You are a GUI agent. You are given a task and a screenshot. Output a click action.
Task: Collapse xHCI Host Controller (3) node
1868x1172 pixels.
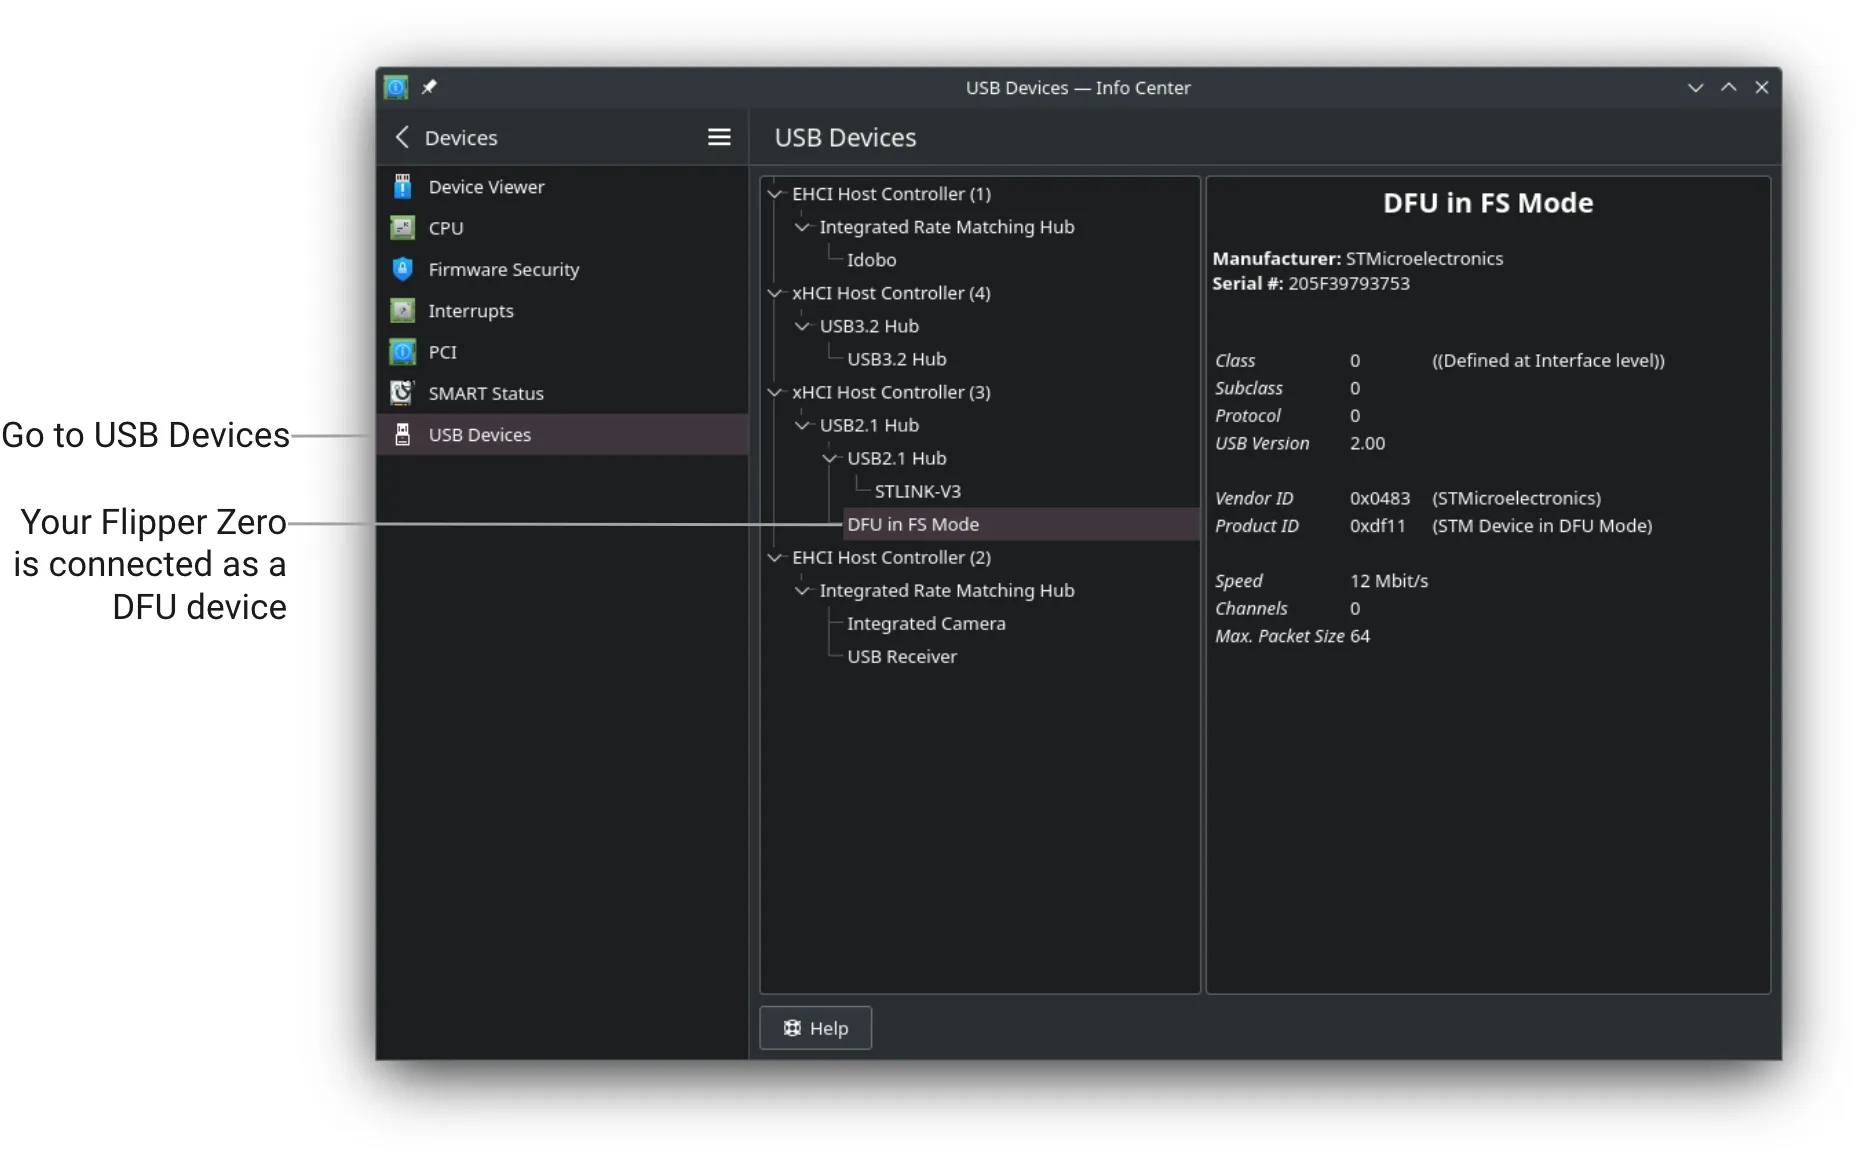pos(774,392)
